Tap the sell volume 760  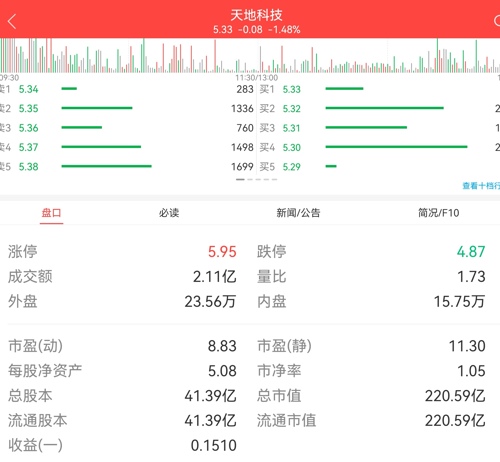tap(245, 128)
